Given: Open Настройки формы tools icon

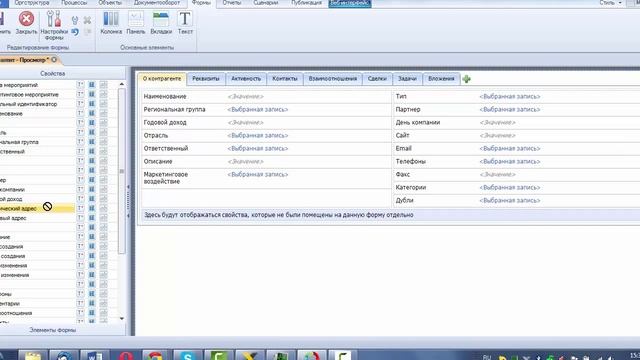Looking at the screenshot, I should click(53, 19).
